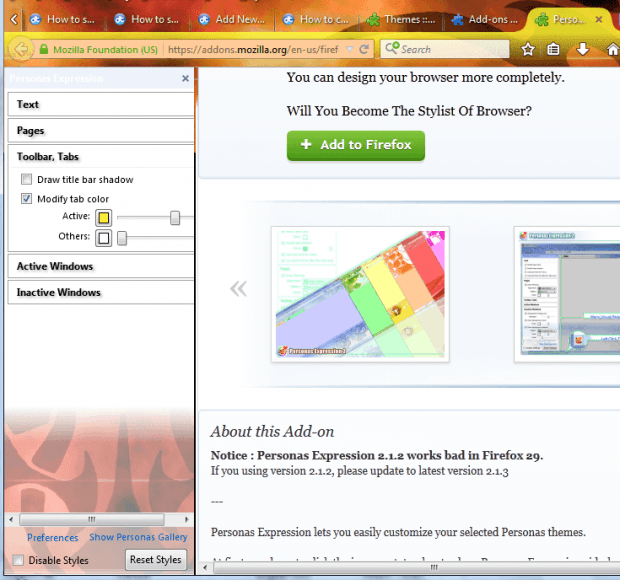Switch to the first 'How to s...' tab
The width and height of the screenshot is (620, 580).
coord(63,19)
